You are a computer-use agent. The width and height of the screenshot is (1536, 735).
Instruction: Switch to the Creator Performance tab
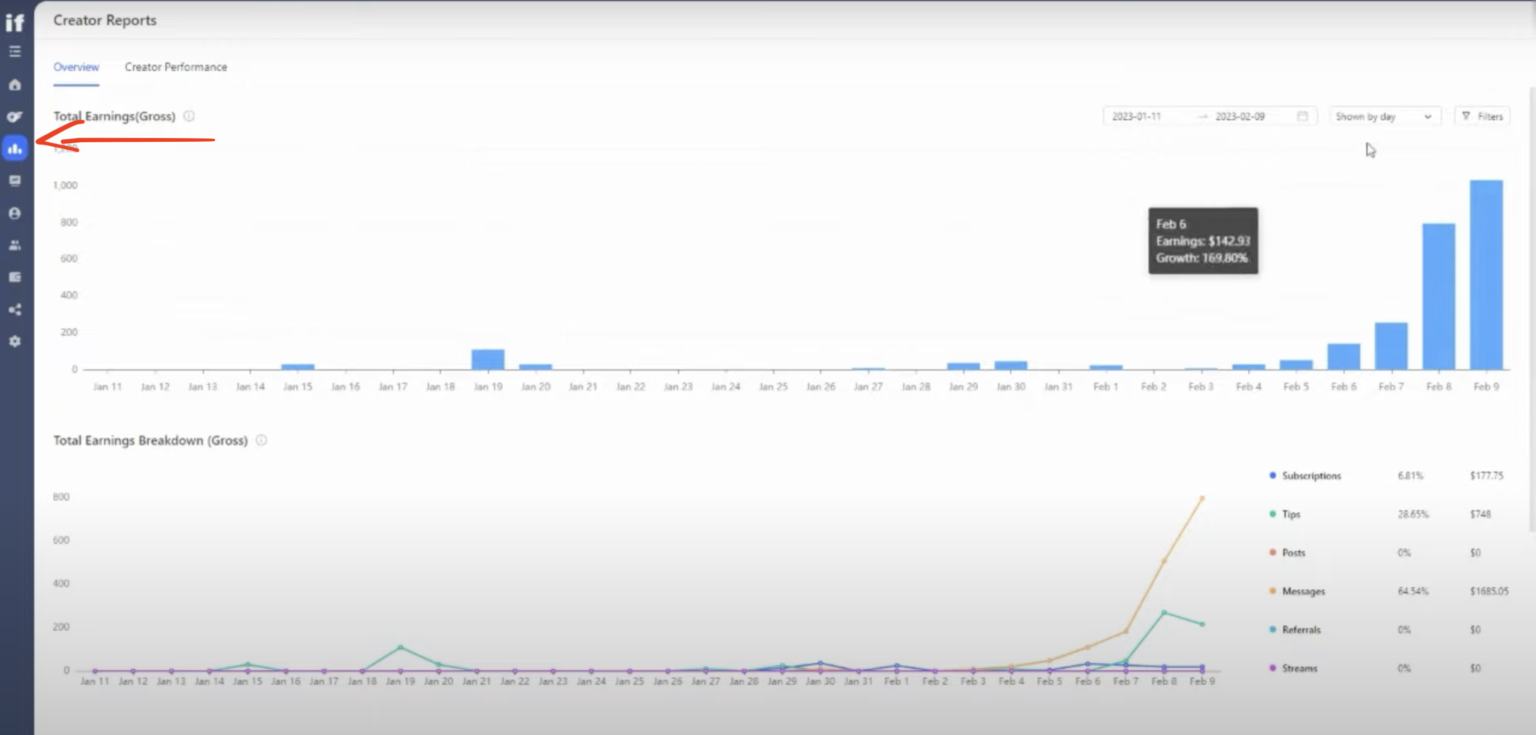coord(175,67)
